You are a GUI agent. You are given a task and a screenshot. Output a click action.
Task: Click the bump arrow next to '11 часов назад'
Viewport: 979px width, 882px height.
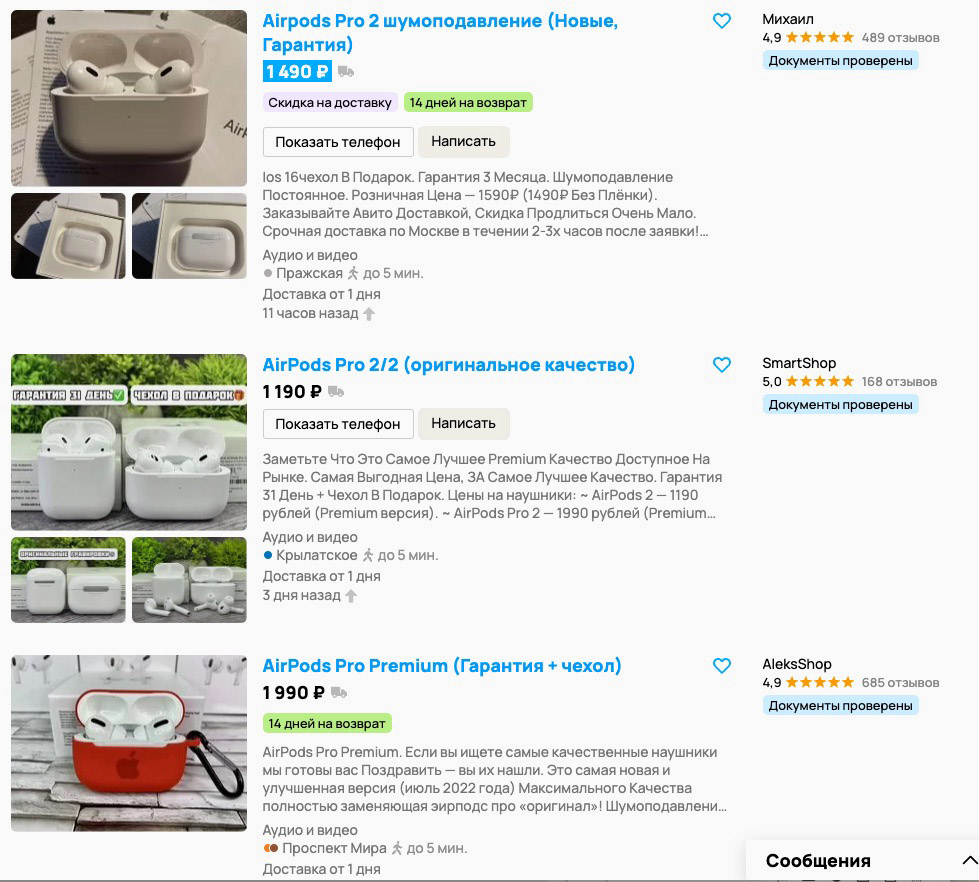coord(369,314)
